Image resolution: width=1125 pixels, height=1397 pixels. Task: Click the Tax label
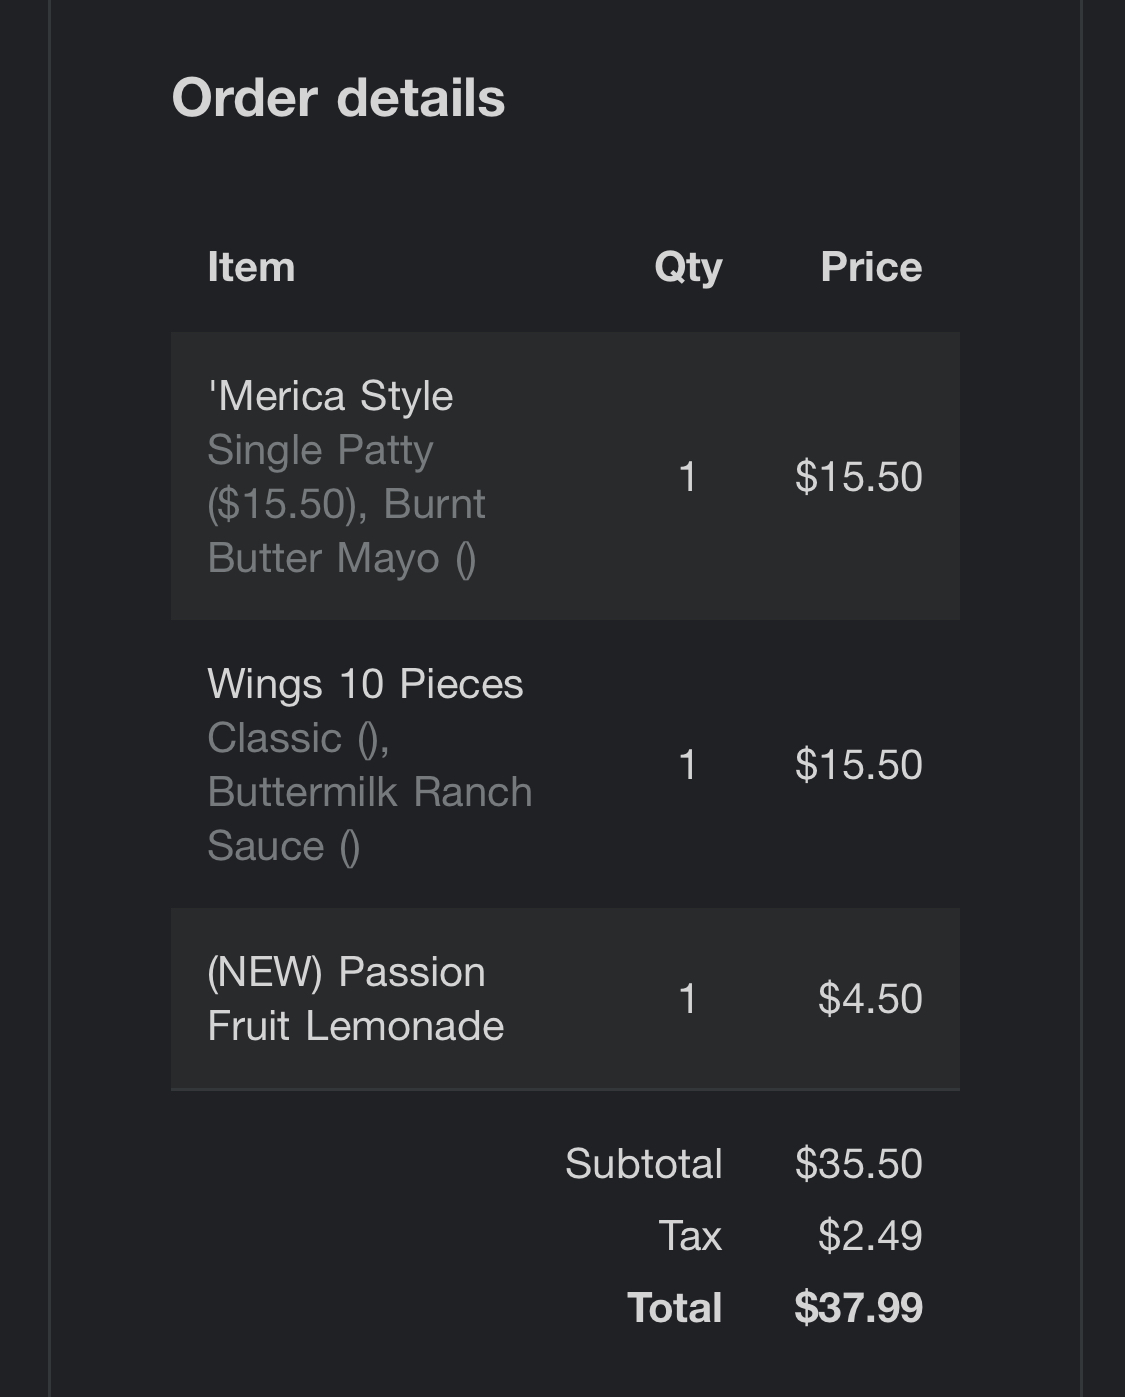(689, 1236)
